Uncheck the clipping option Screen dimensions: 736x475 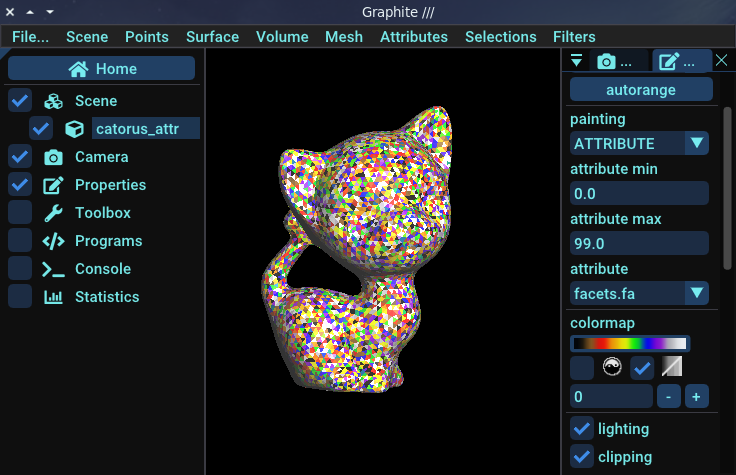click(x=581, y=457)
